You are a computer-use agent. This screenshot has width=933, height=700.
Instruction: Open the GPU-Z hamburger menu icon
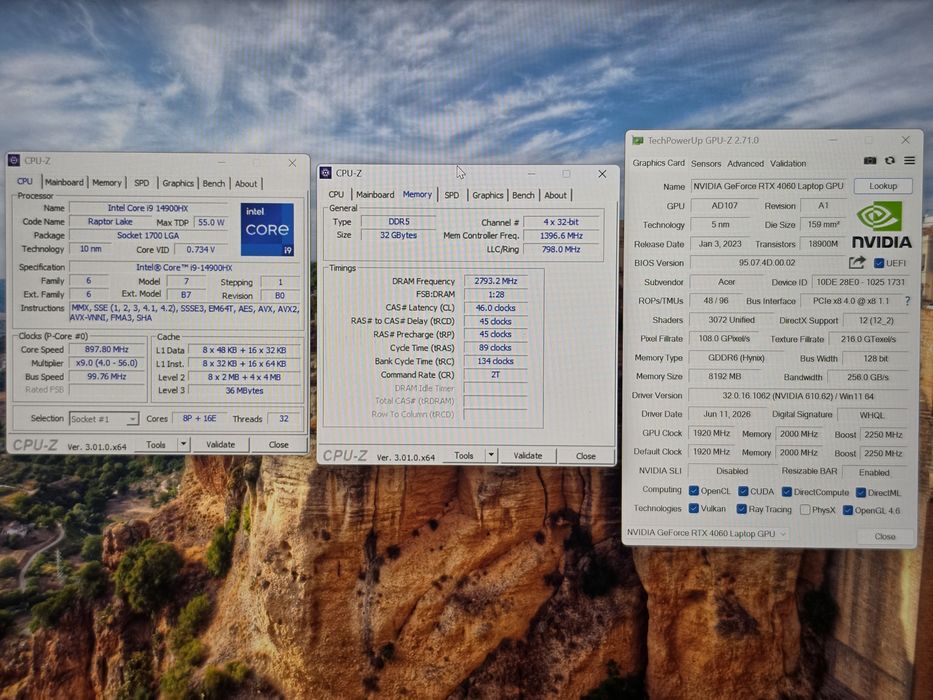click(909, 161)
